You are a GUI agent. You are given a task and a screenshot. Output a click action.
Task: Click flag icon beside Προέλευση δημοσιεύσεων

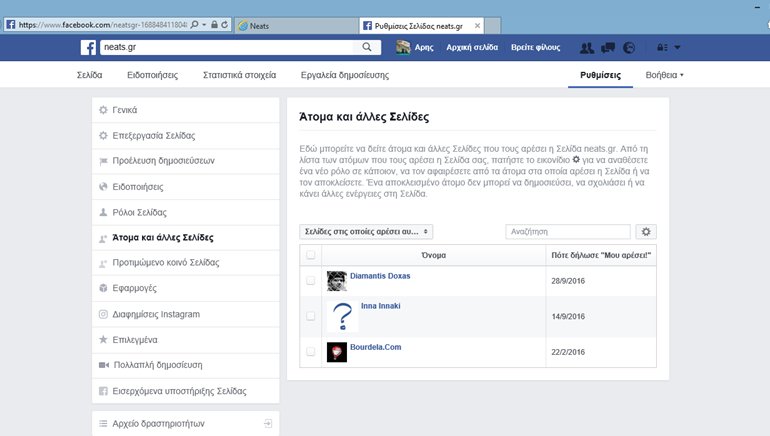103,161
